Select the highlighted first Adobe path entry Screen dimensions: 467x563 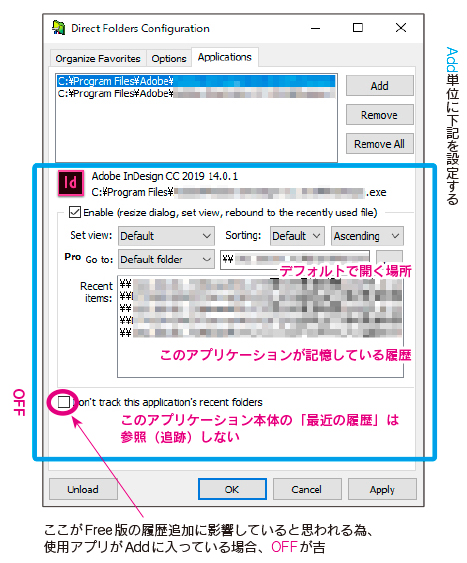coord(196,81)
